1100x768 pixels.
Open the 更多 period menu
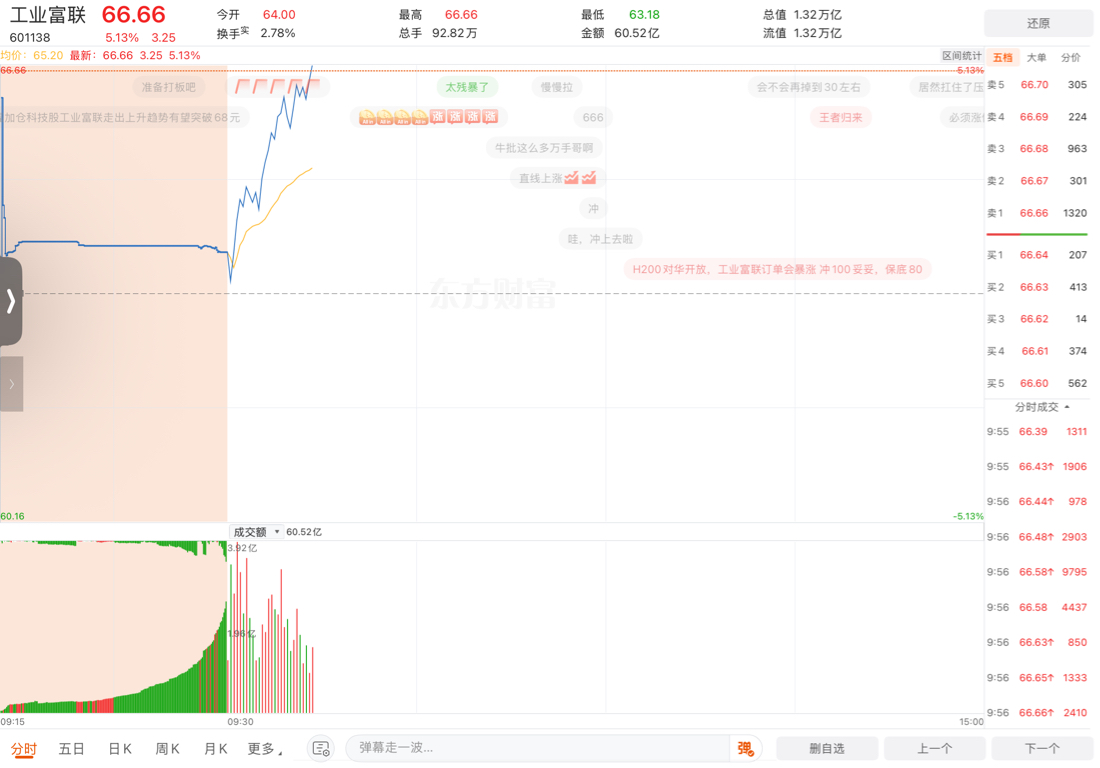click(264, 749)
